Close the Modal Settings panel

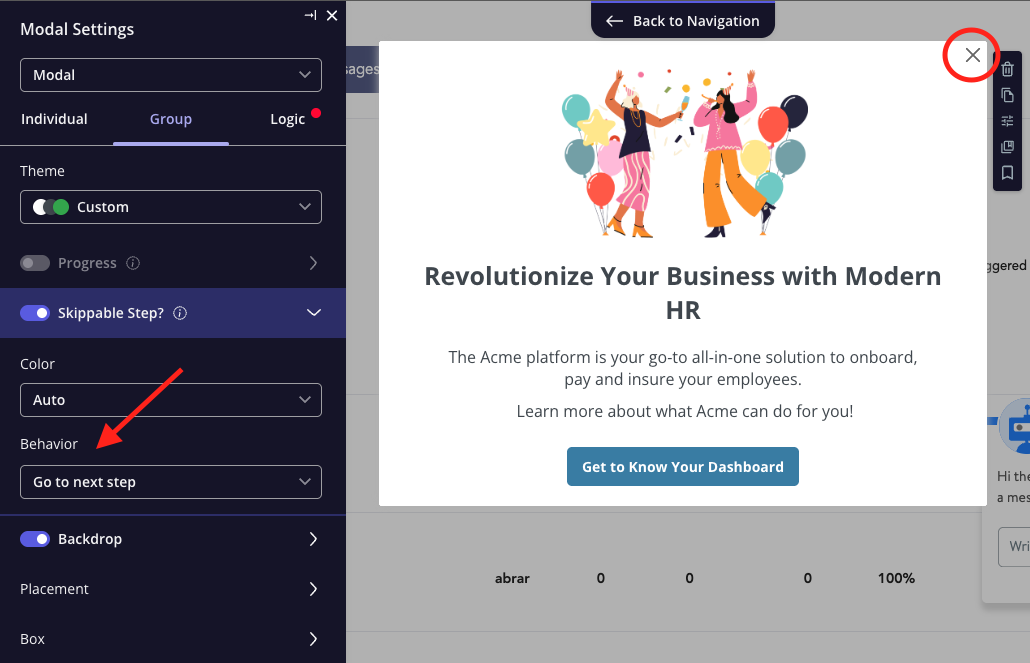point(332,15)
